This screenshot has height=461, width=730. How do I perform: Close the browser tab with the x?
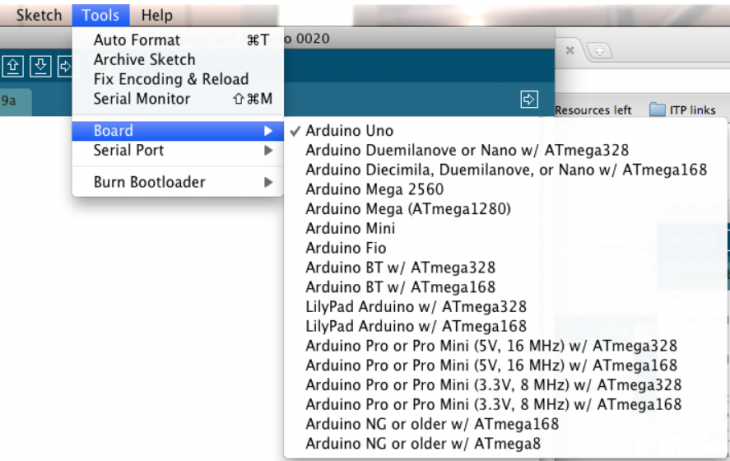(x=569, y=49)
